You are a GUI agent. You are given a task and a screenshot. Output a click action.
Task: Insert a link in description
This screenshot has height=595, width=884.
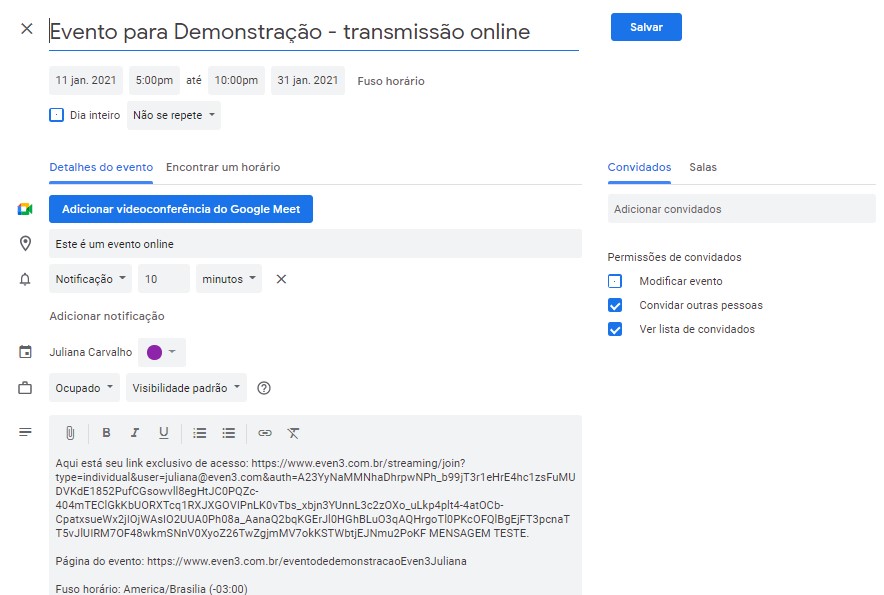tap(264, 433)
